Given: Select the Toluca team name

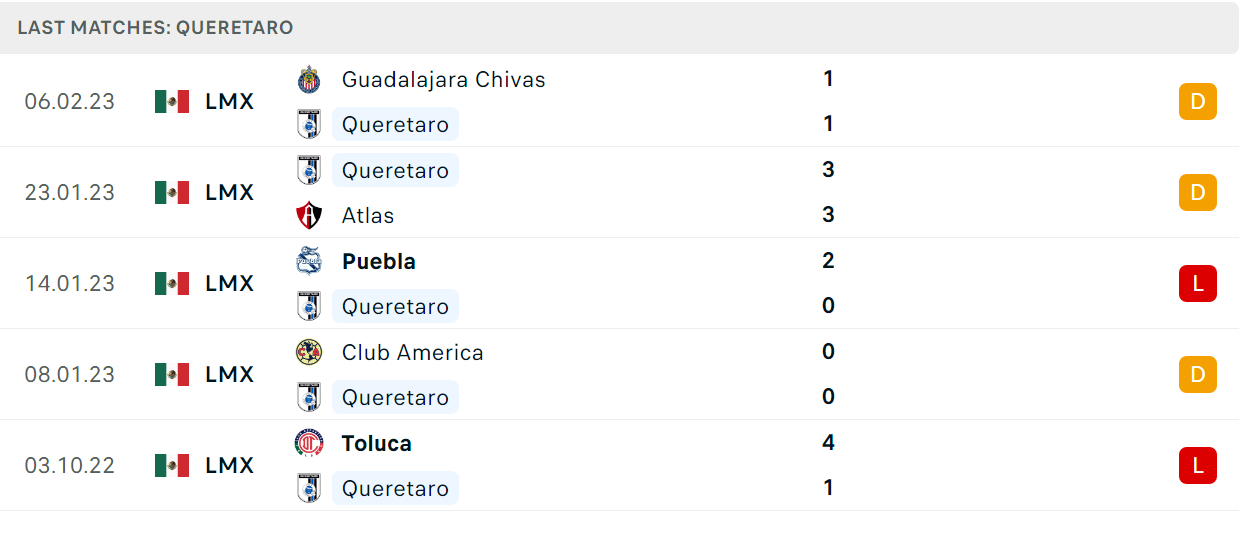Looking at the screenshot, I should 377,443.
